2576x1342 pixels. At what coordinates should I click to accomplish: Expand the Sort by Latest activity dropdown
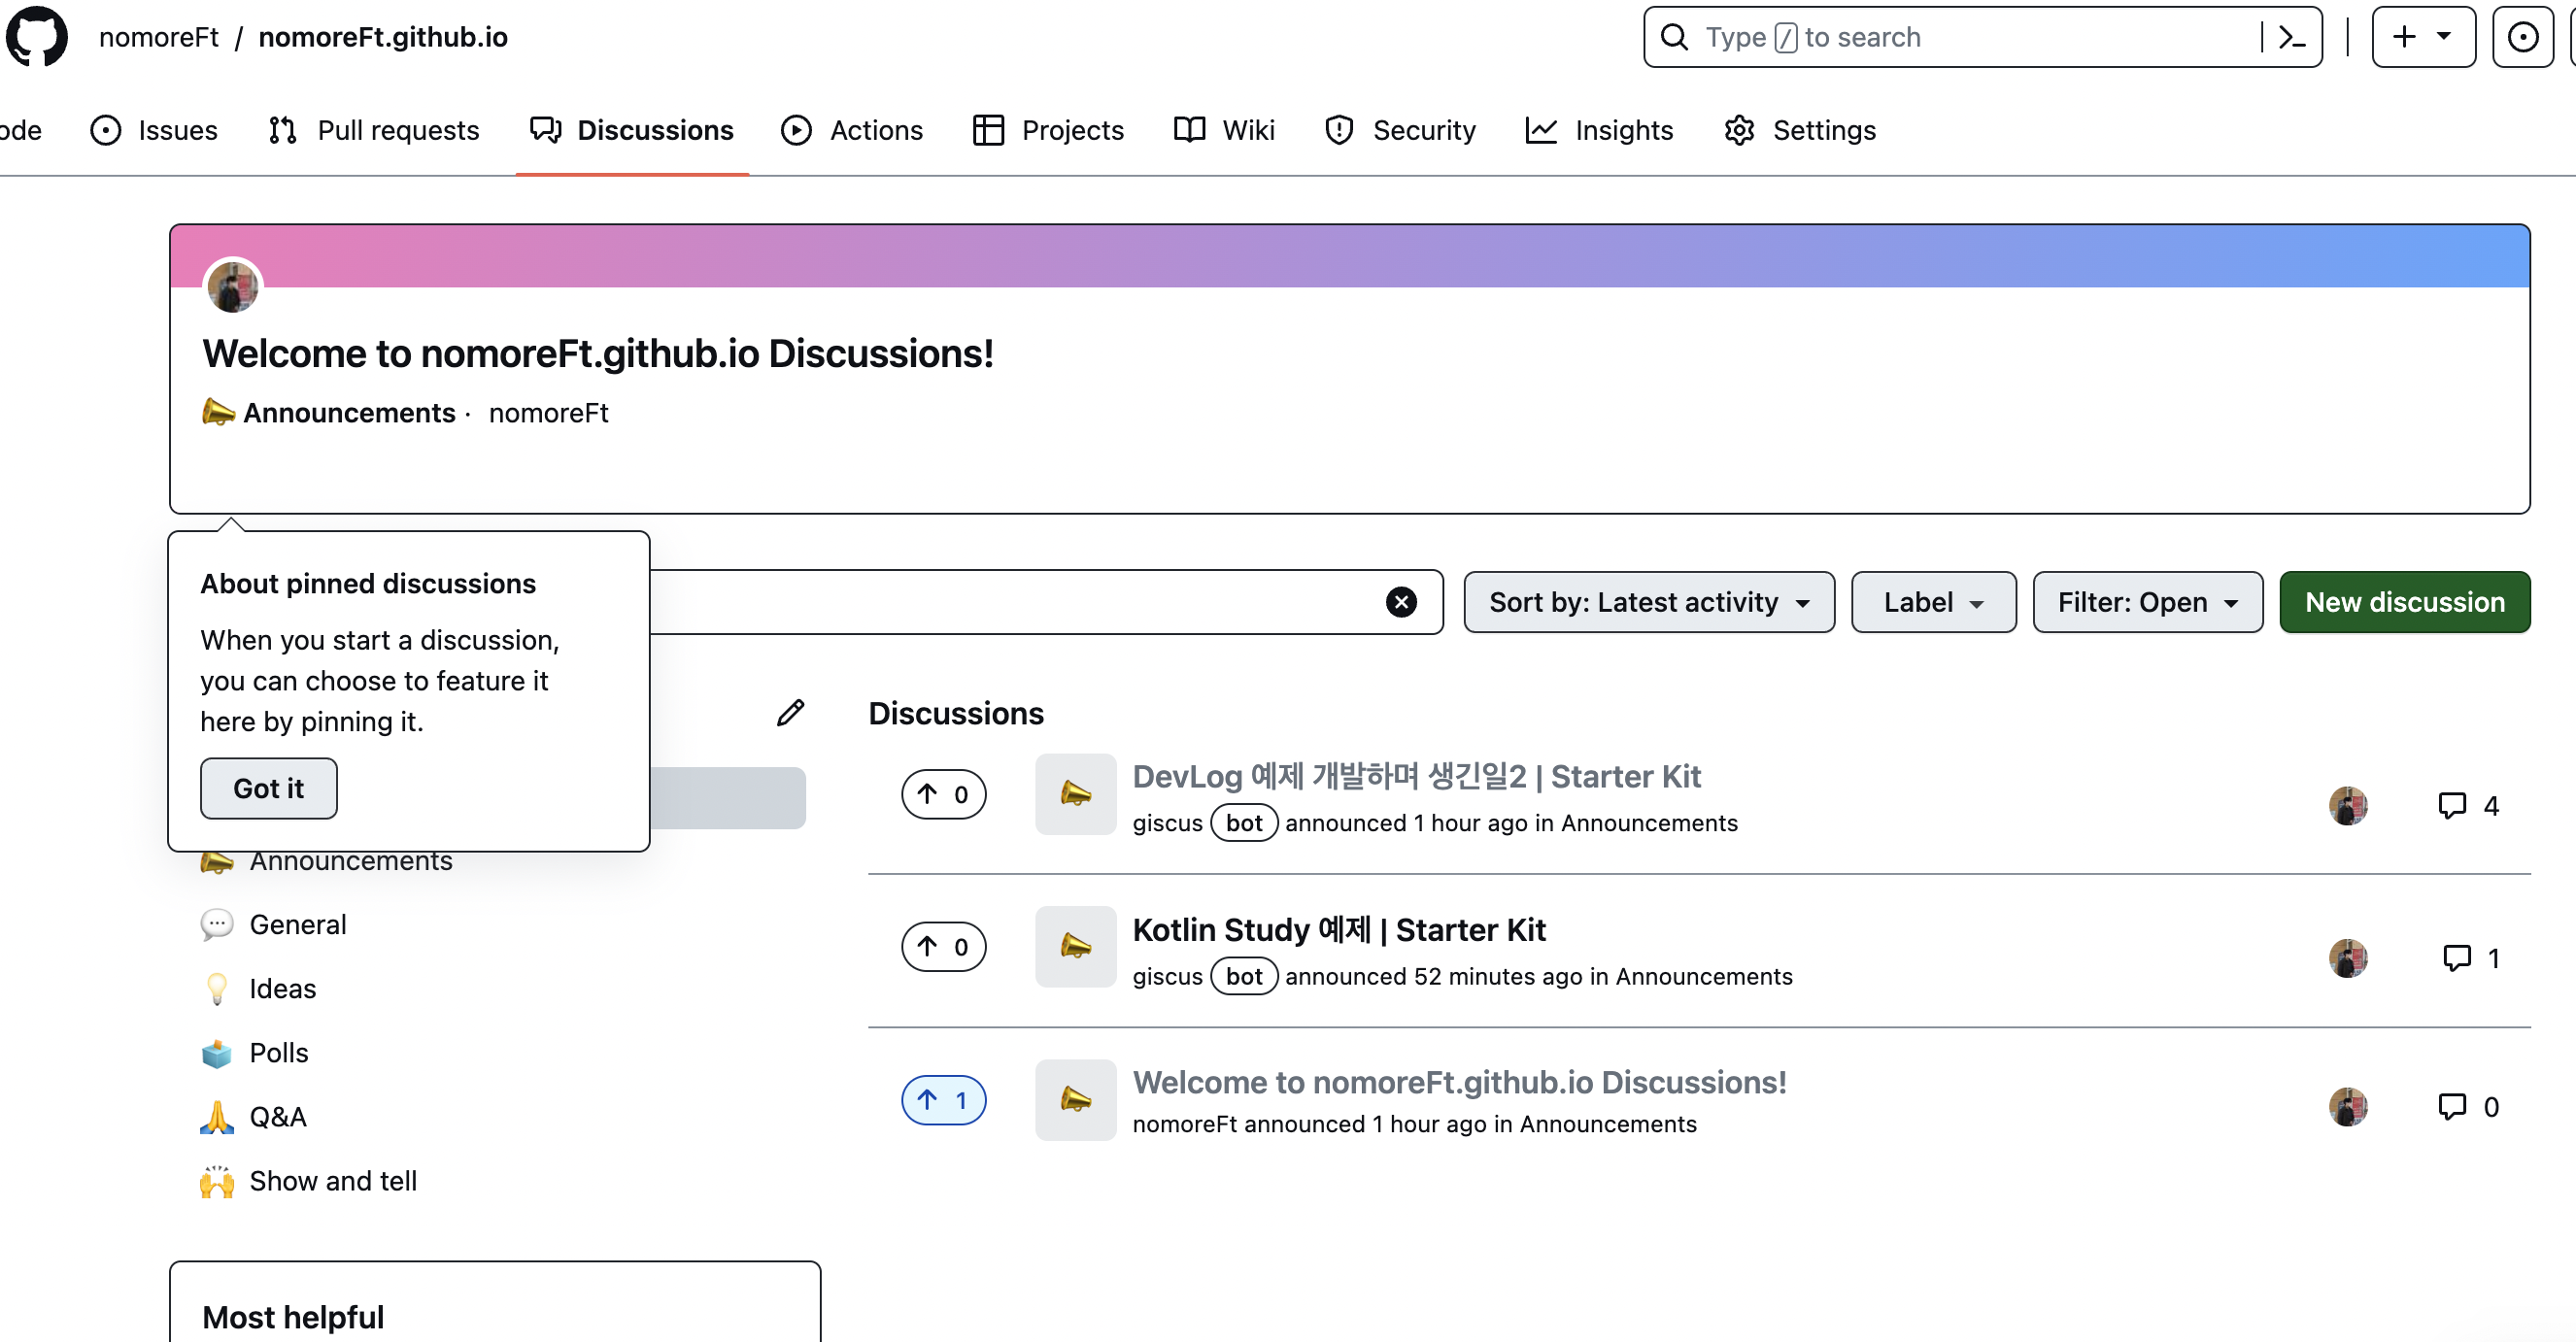coord(1649,602)
